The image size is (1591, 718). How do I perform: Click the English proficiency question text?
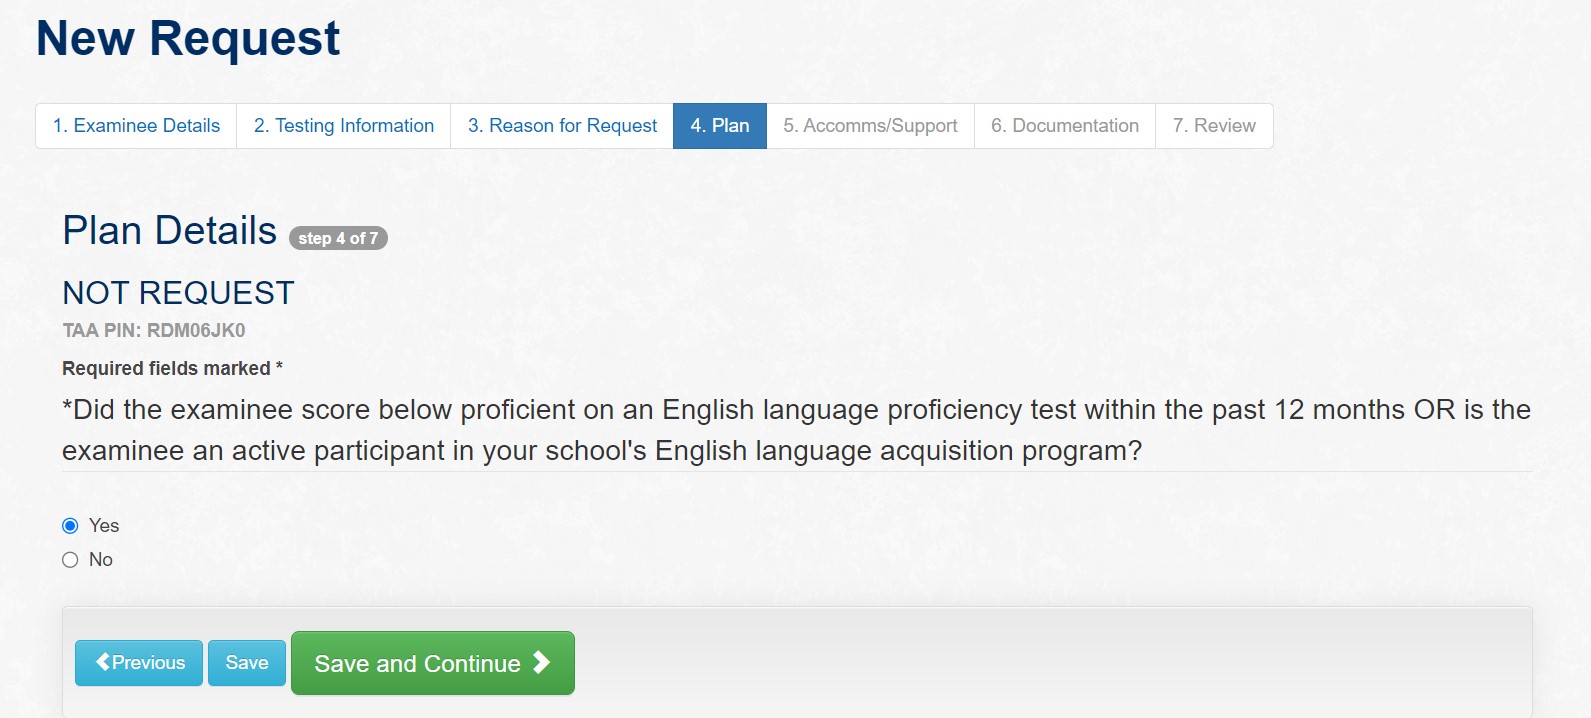coord(795,430)
